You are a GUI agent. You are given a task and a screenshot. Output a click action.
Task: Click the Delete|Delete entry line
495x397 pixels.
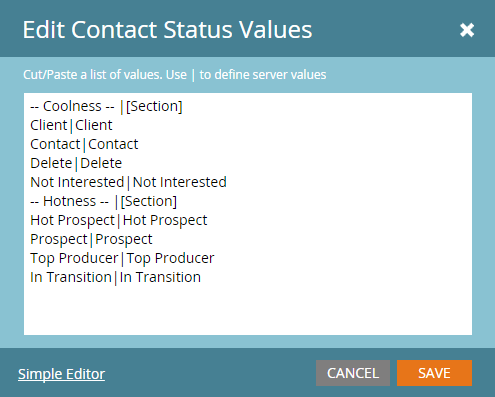[x=76, y=163]
